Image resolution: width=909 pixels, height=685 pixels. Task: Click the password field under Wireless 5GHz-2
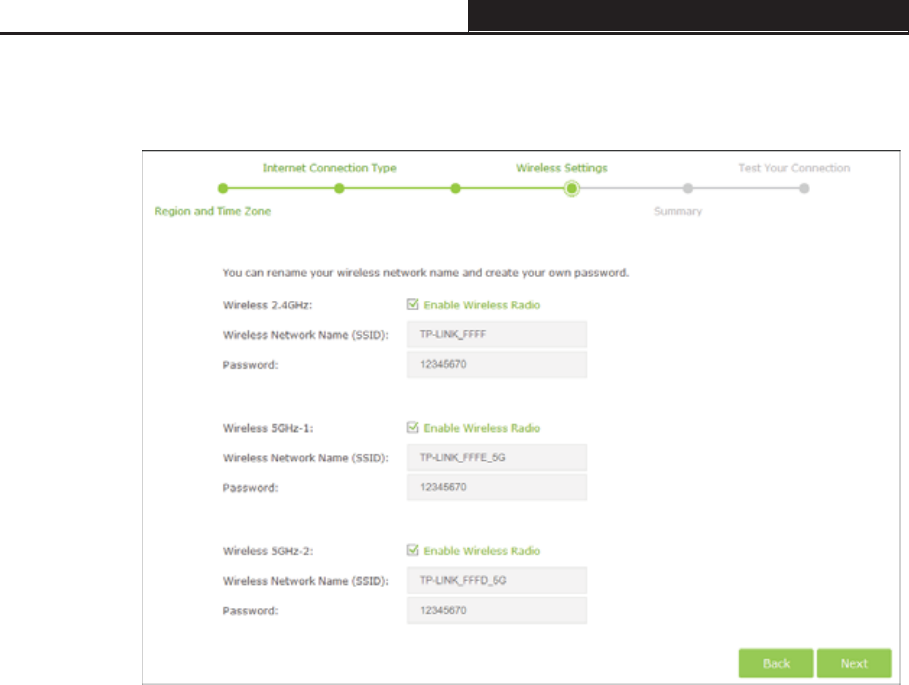tap(497, 610)
